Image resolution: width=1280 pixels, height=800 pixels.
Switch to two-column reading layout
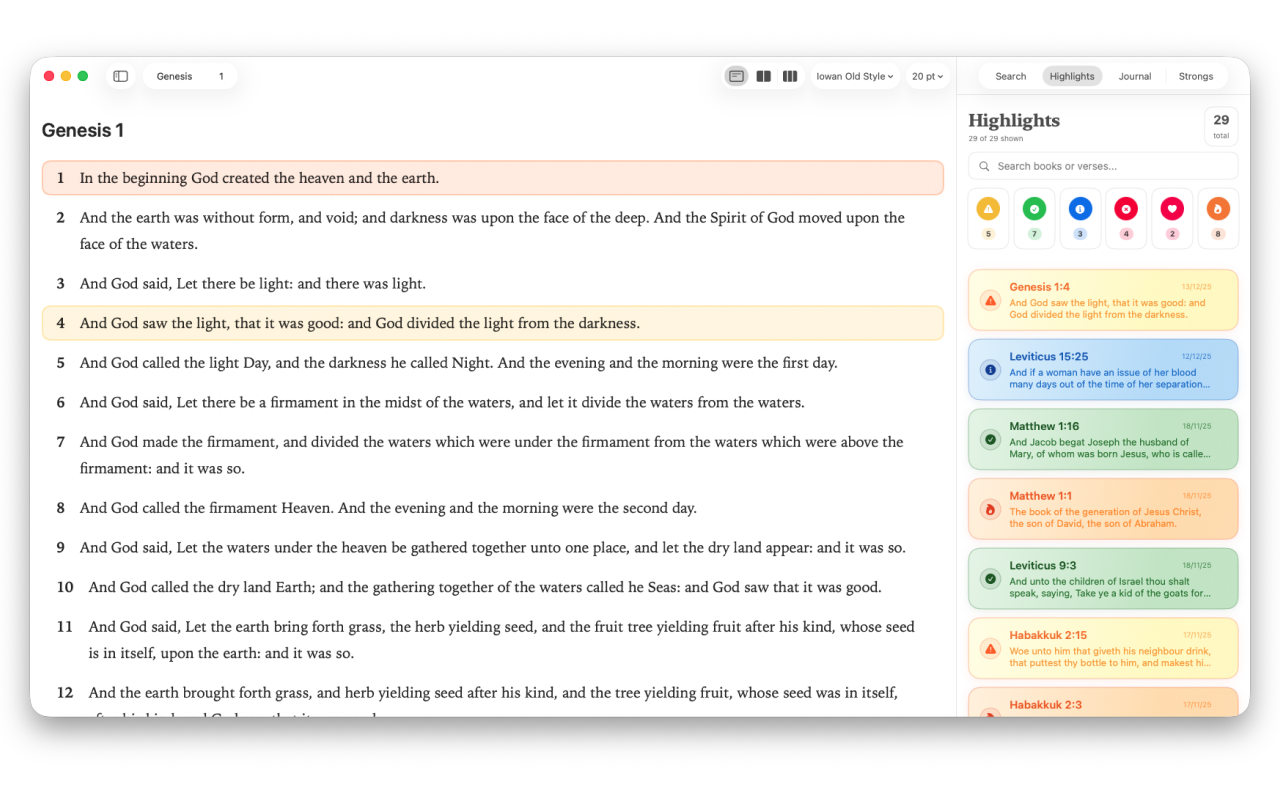[x=764, y=76]
